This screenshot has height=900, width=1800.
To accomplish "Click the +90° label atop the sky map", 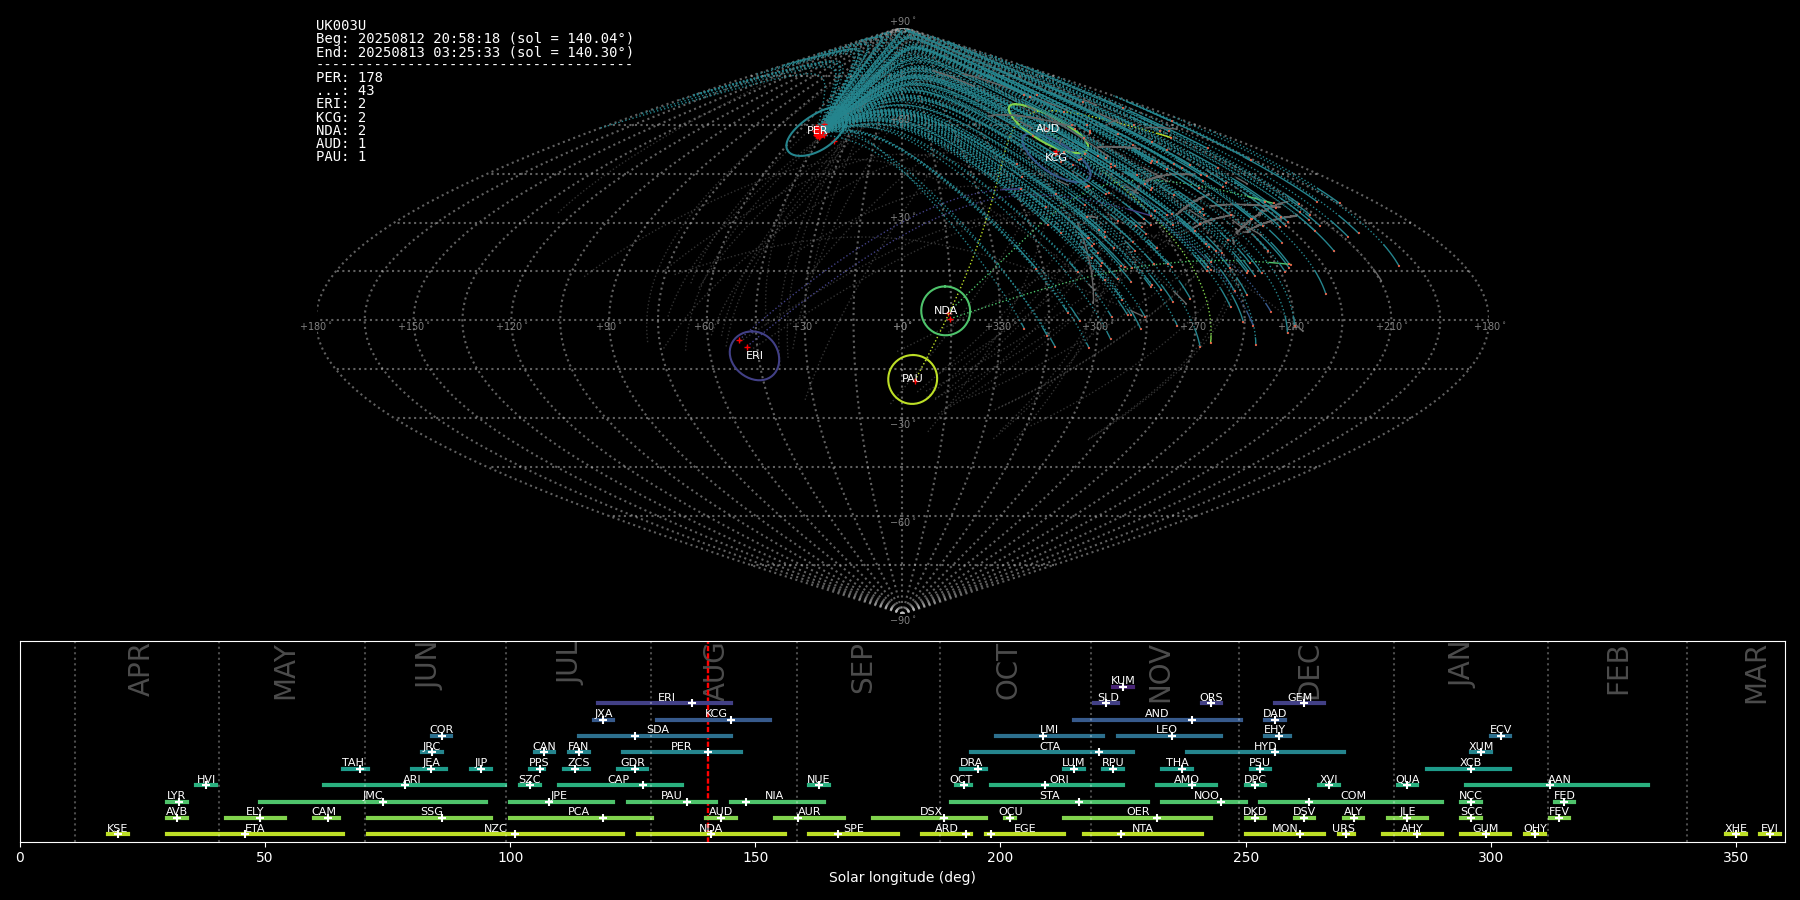I will 902,22.
